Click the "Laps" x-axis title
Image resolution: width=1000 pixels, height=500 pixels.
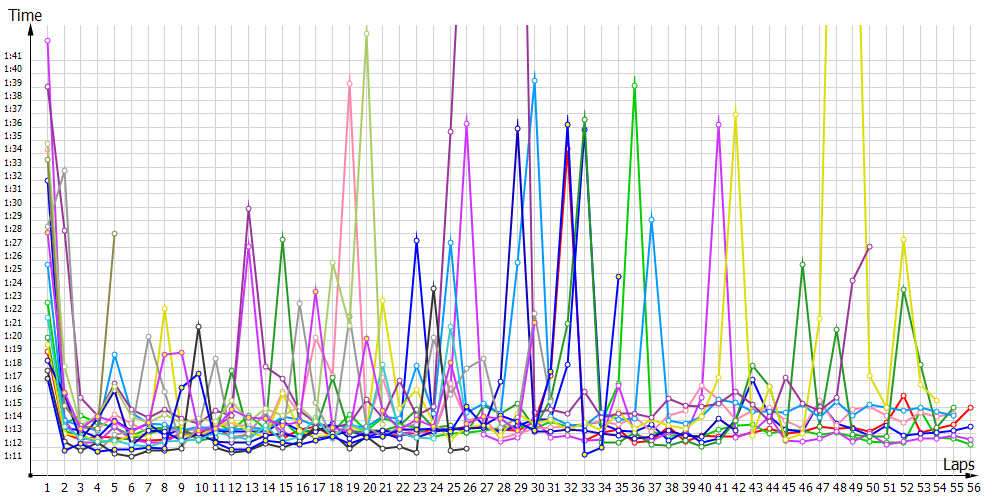point(958,465)
